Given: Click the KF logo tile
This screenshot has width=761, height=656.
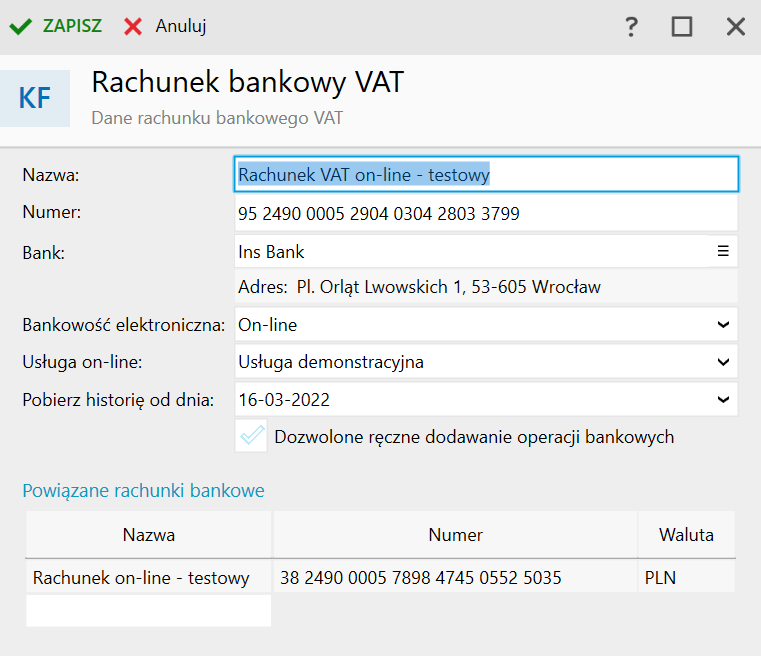Looking at the screenshot, I should (34, 98).
